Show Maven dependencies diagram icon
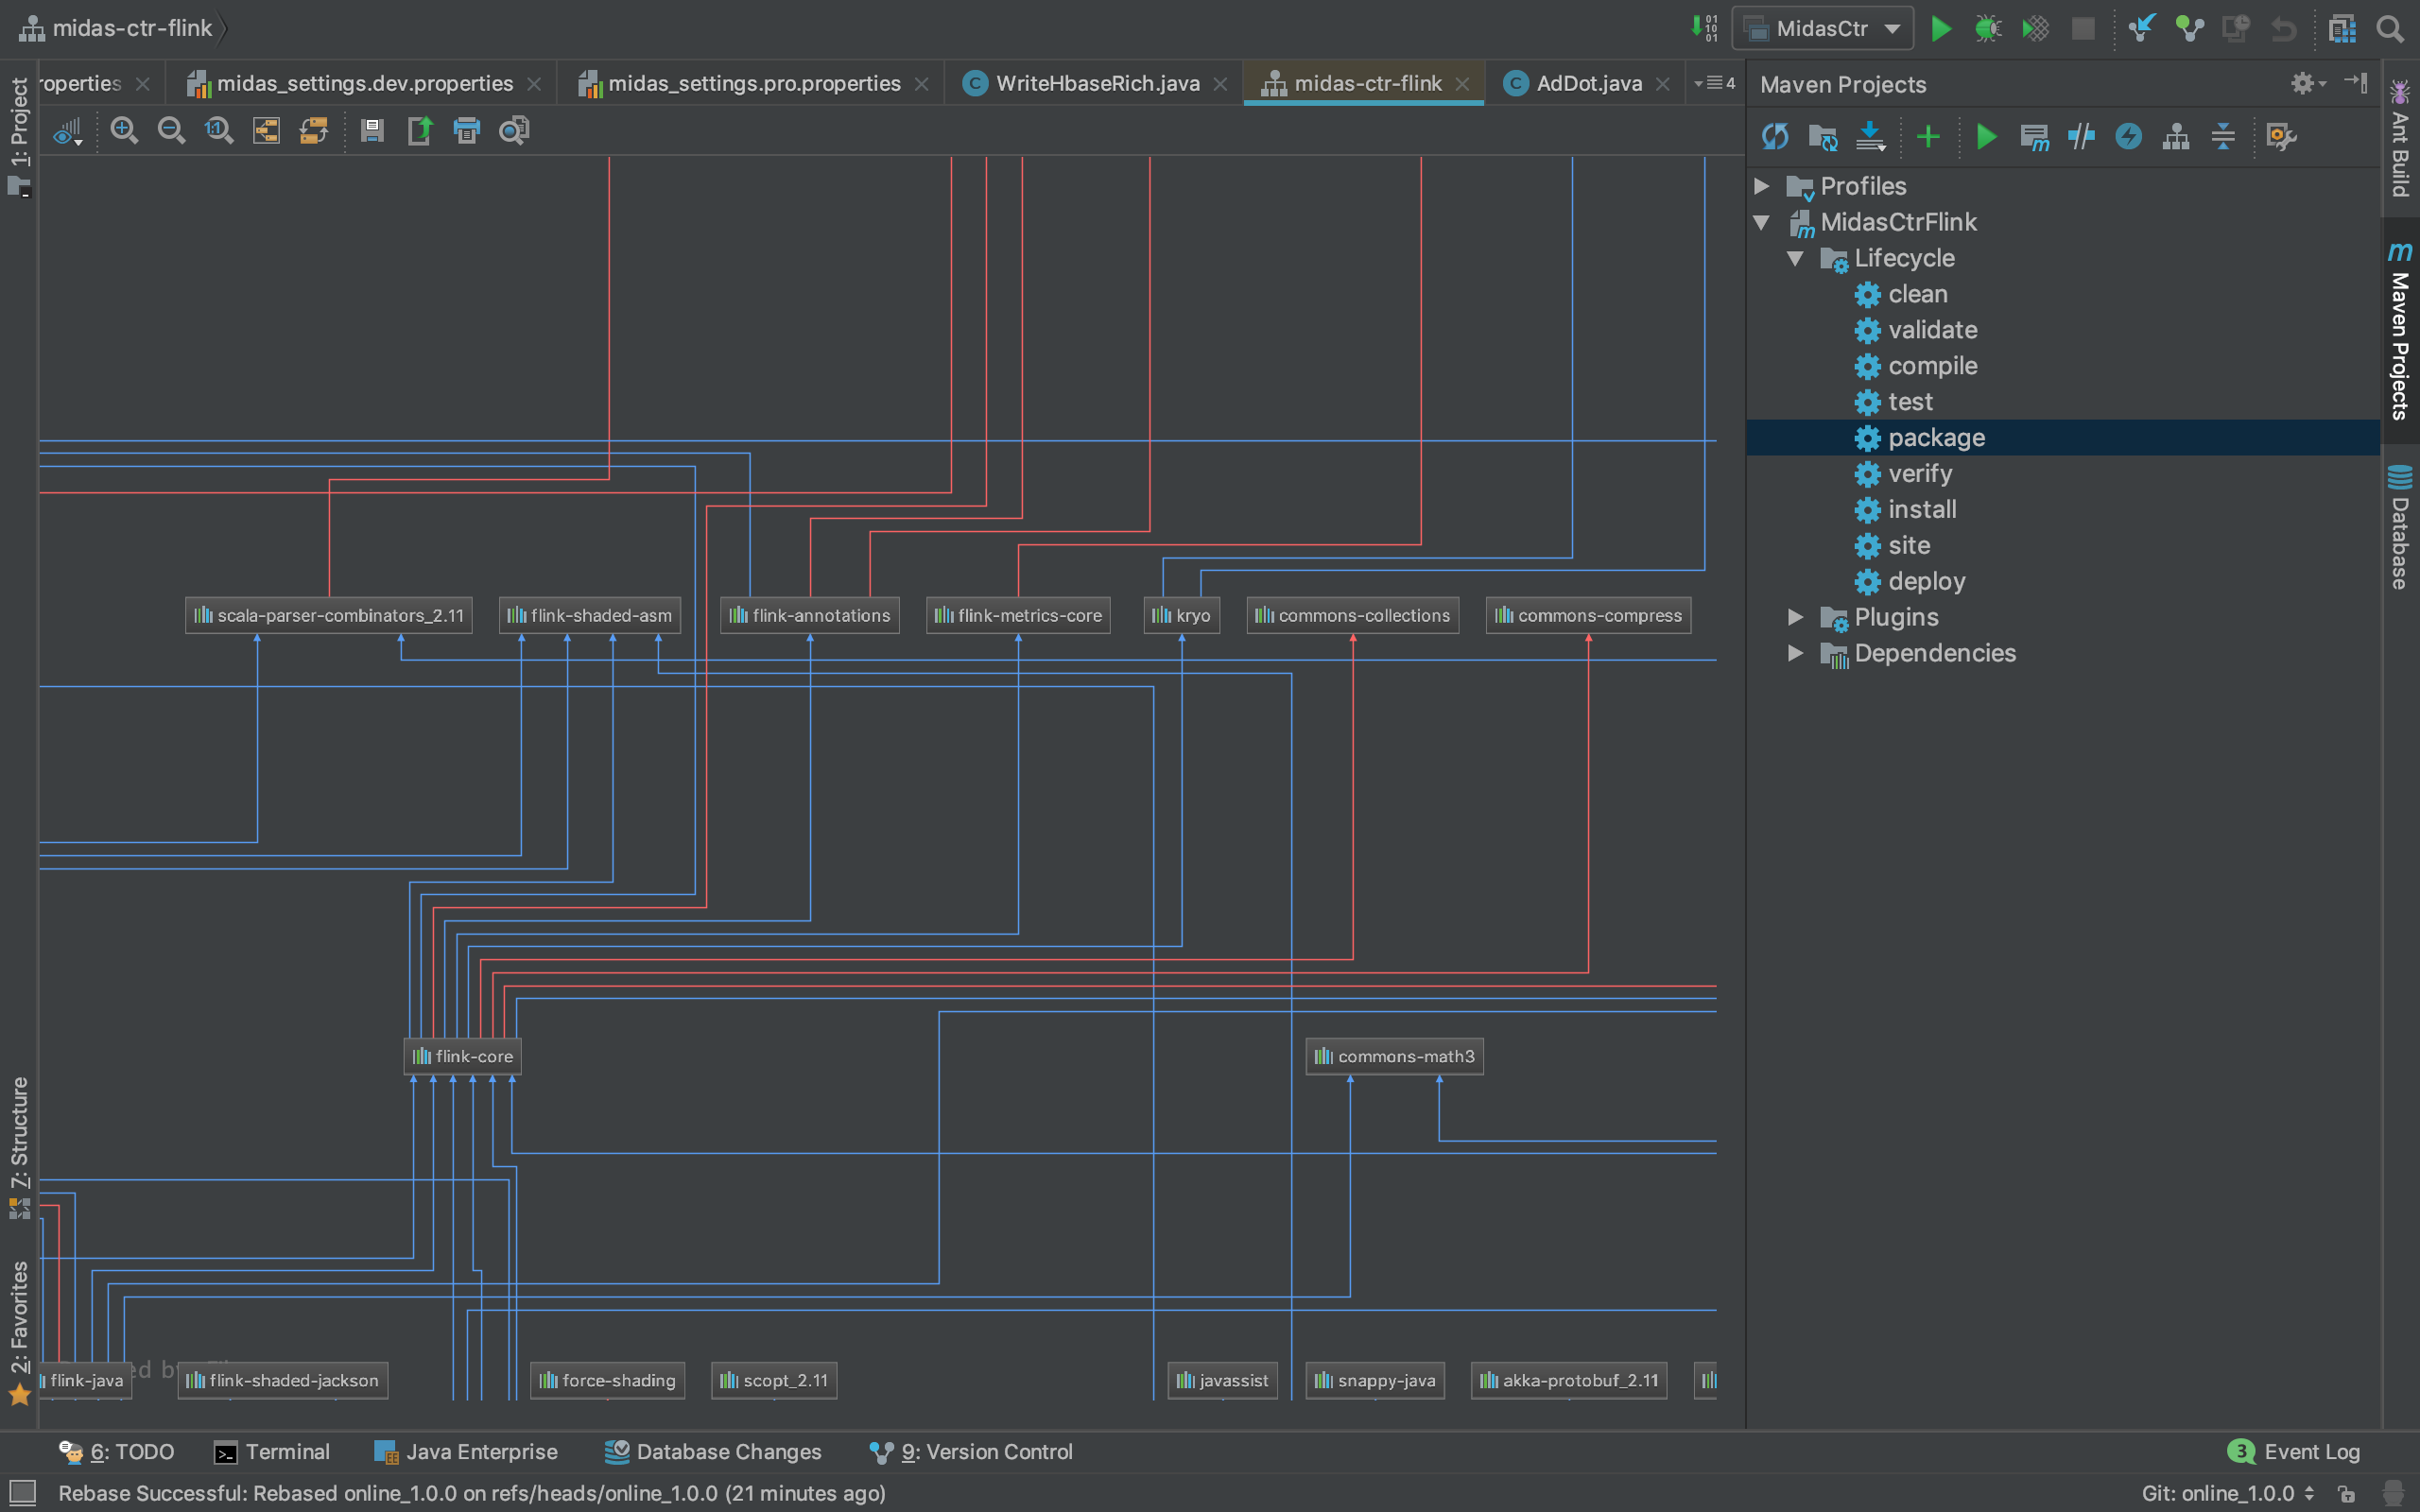 click(2176, 136)
